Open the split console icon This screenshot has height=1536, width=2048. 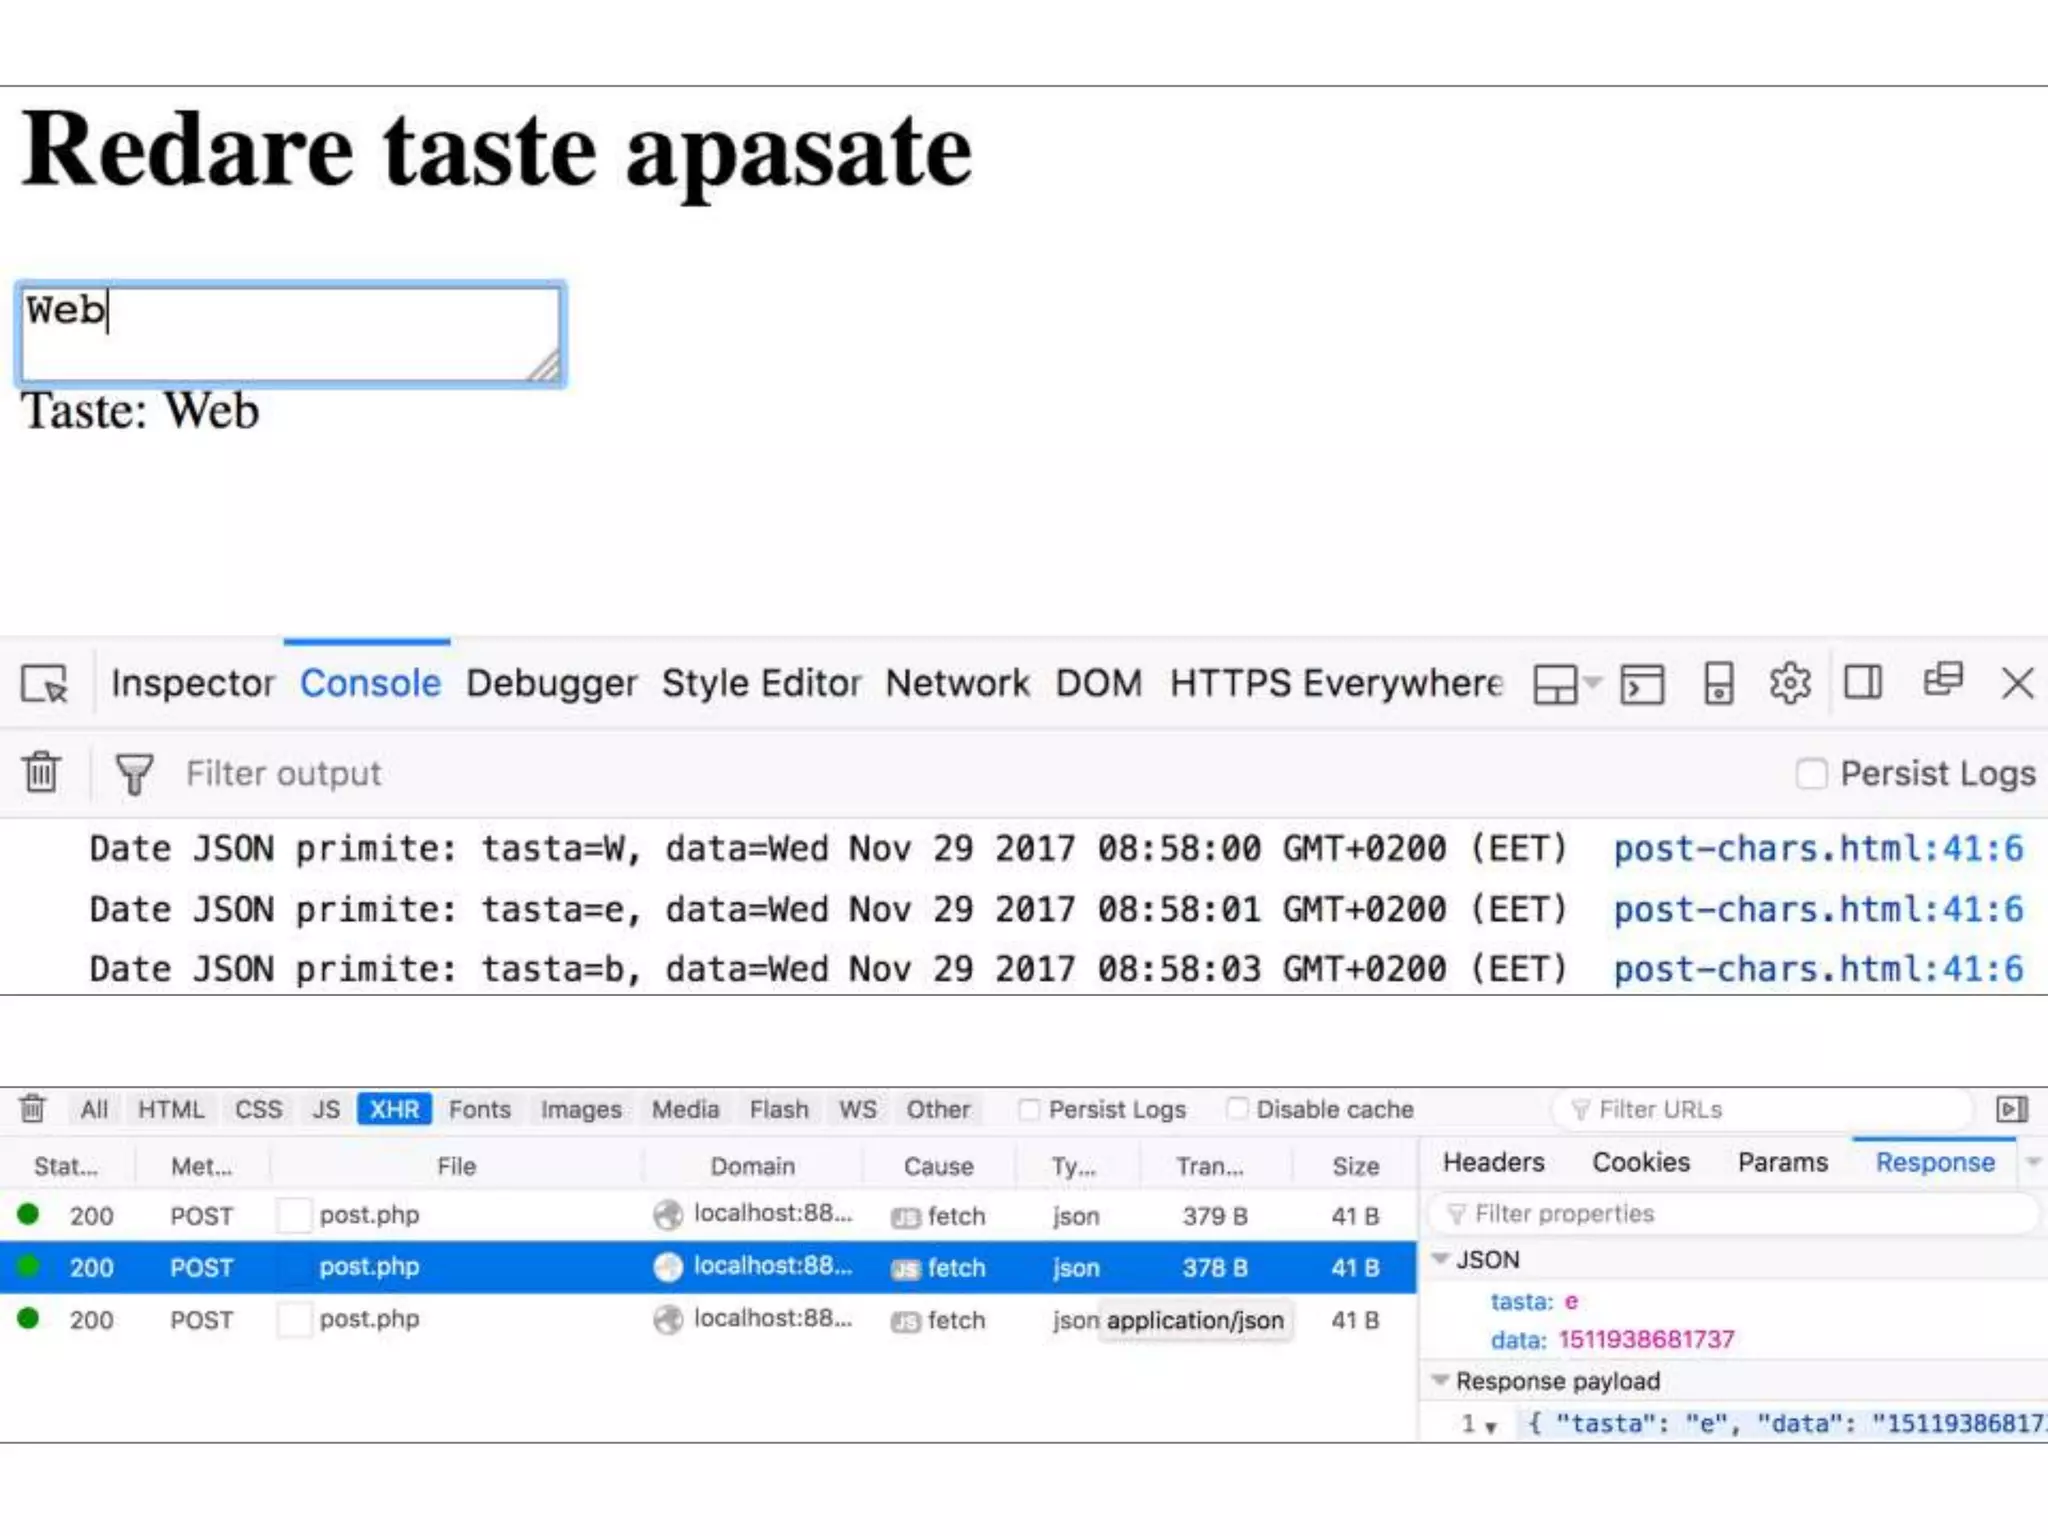point(1642,684)
